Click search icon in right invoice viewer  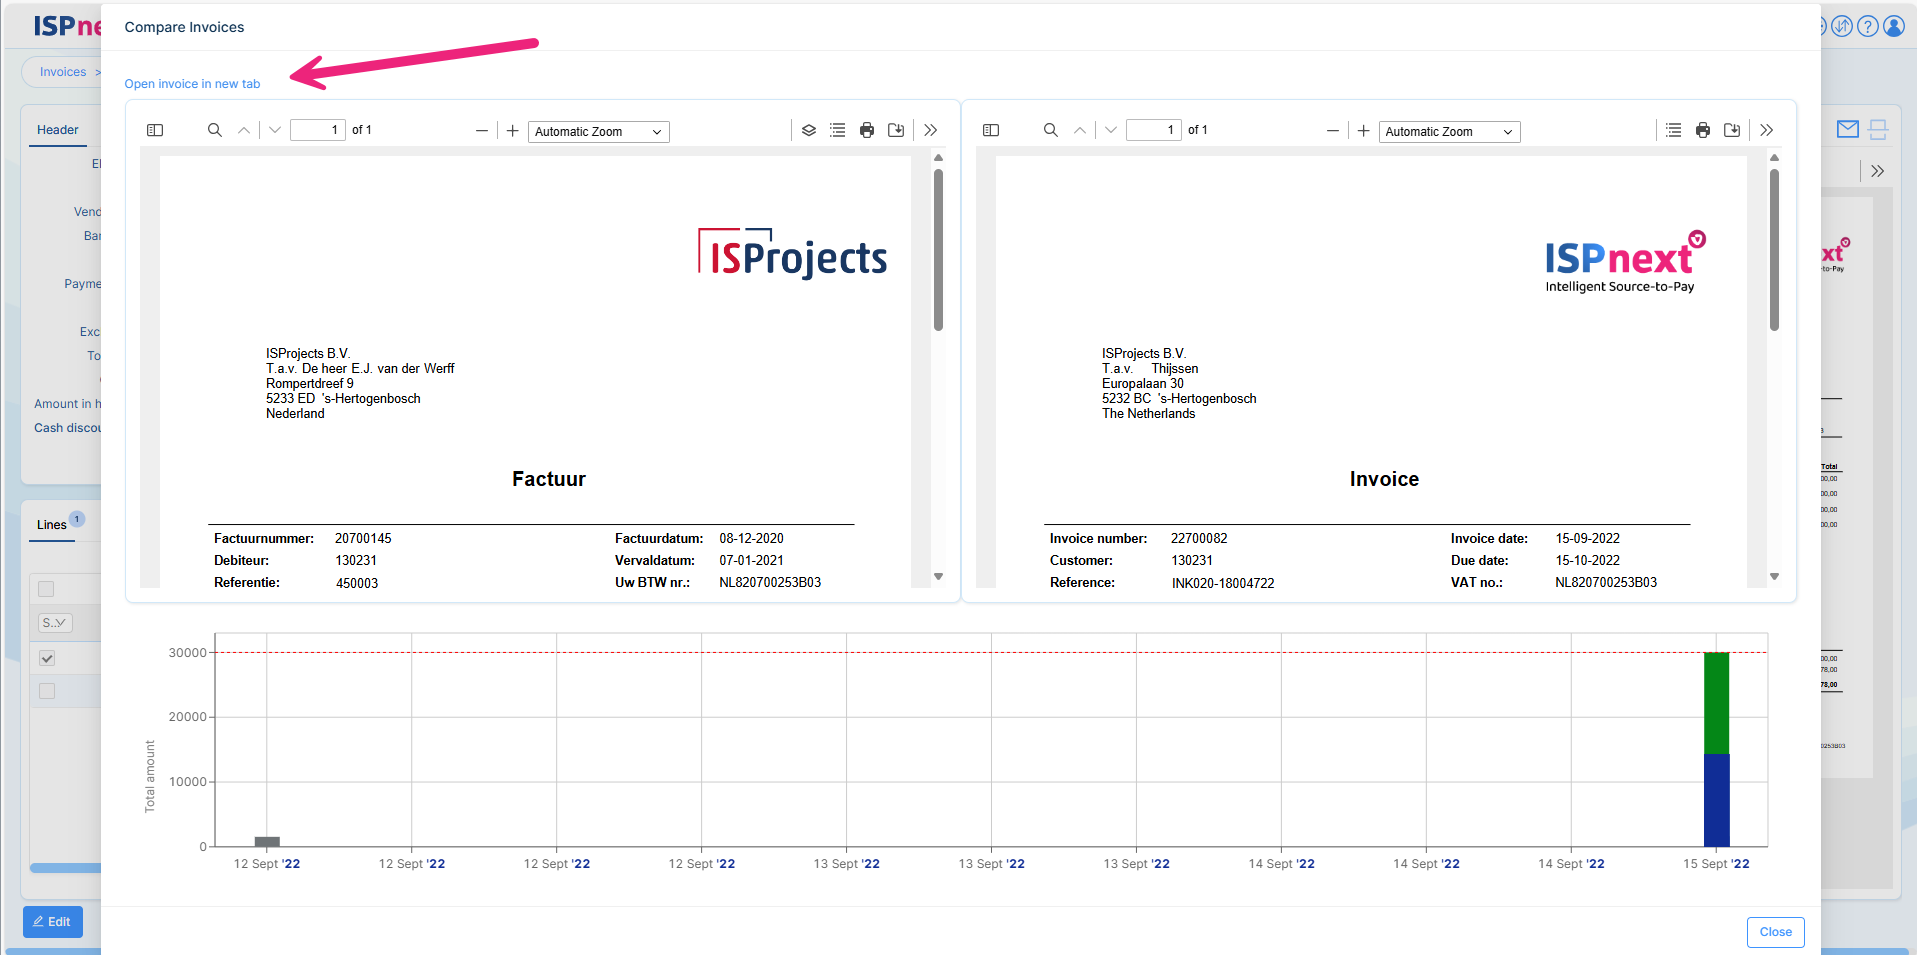click(x=1050, y=130)
